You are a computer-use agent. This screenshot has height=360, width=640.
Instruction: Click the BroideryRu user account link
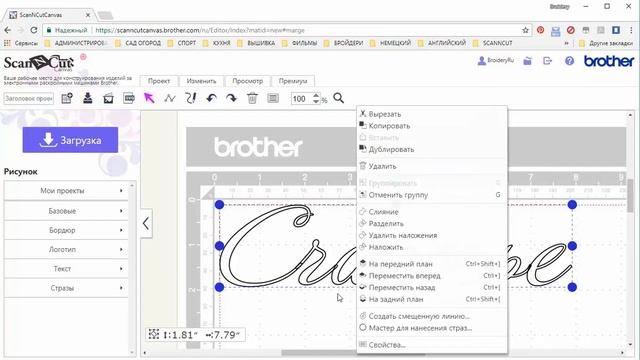pyautogui.click(x=496, y=60)
